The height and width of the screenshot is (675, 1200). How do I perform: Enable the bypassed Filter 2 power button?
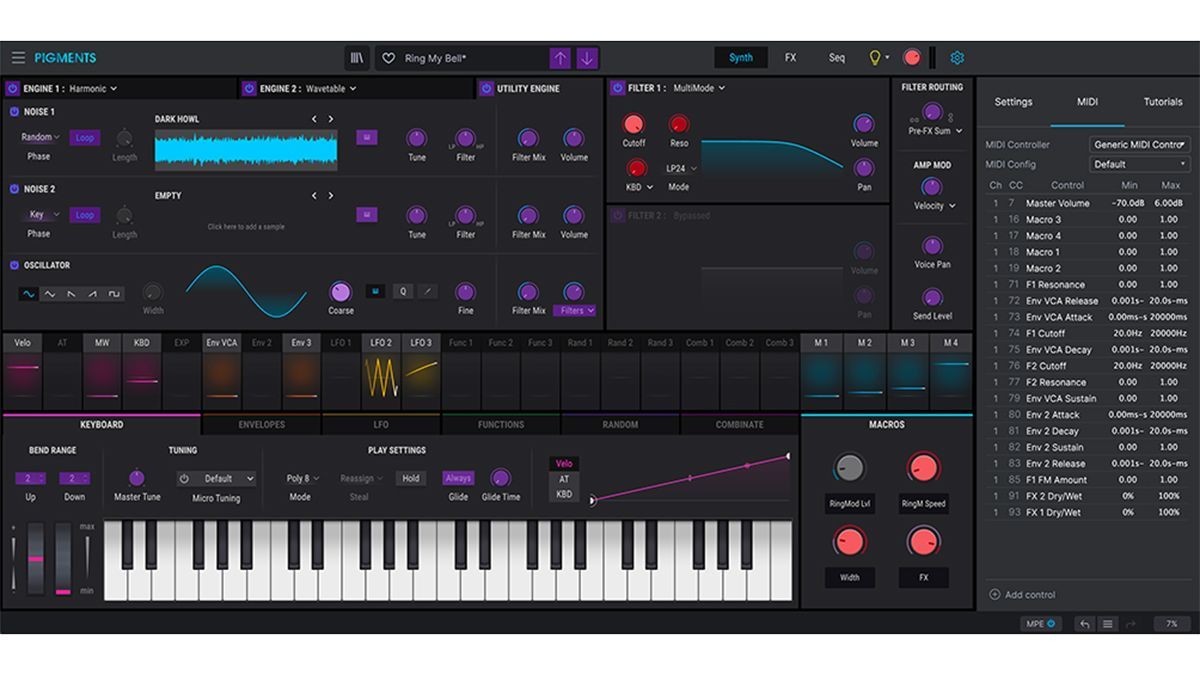click(x=617, y=215)
